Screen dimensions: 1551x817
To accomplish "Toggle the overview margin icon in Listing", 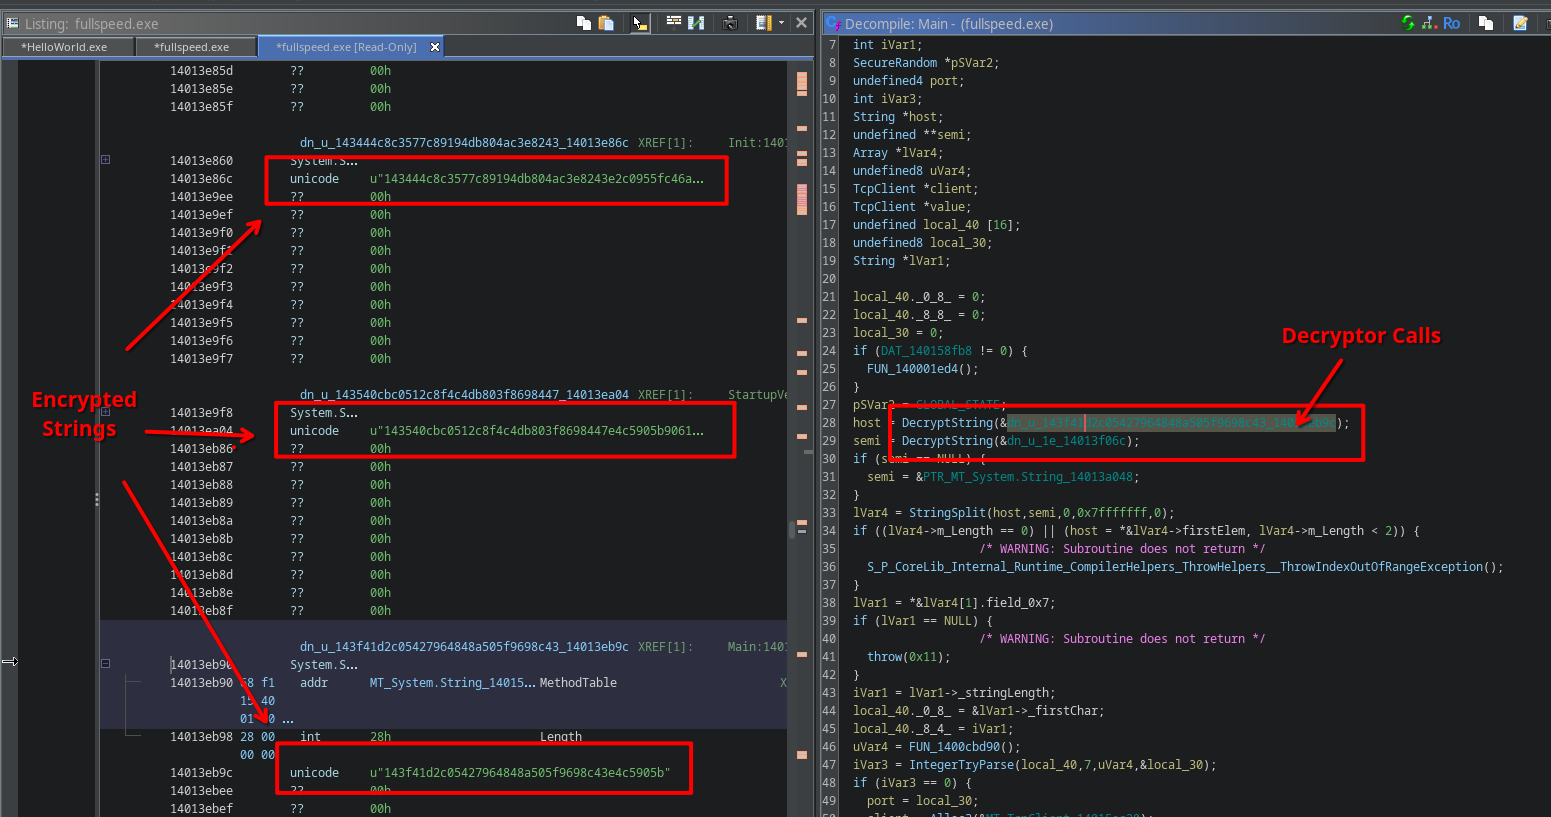I will coord(764,23).
